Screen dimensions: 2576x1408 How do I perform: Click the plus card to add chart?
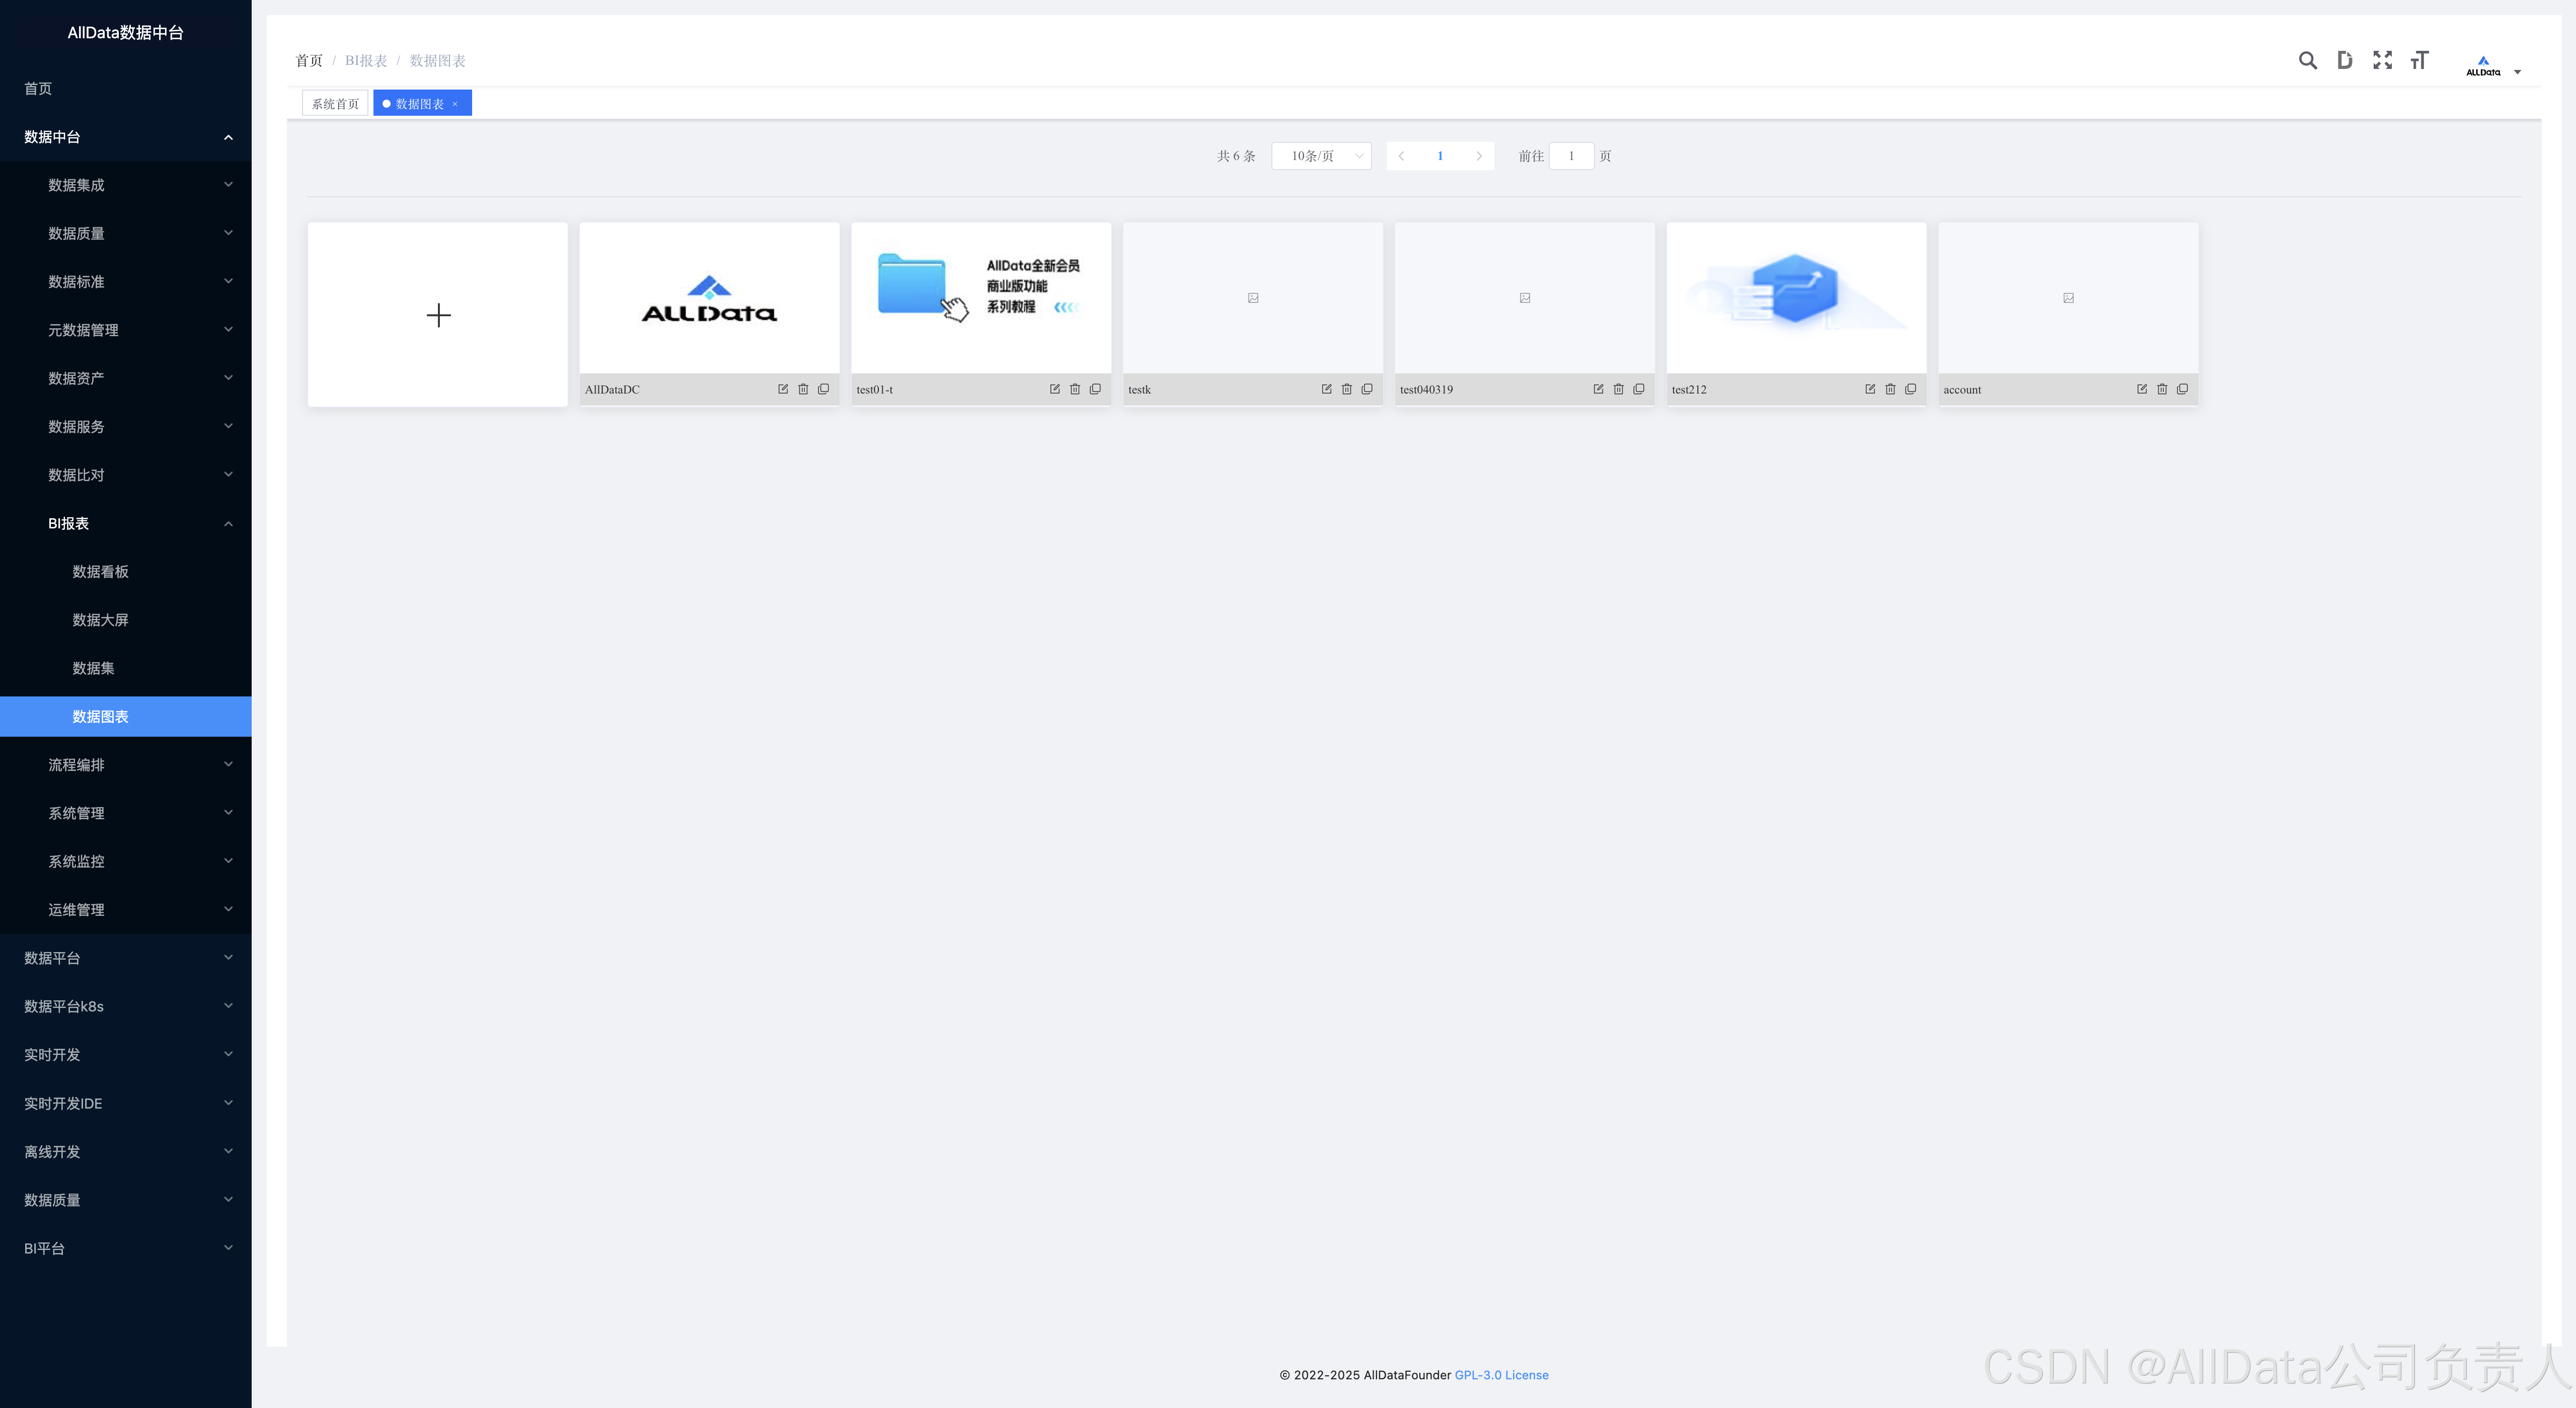coord(438,315)
